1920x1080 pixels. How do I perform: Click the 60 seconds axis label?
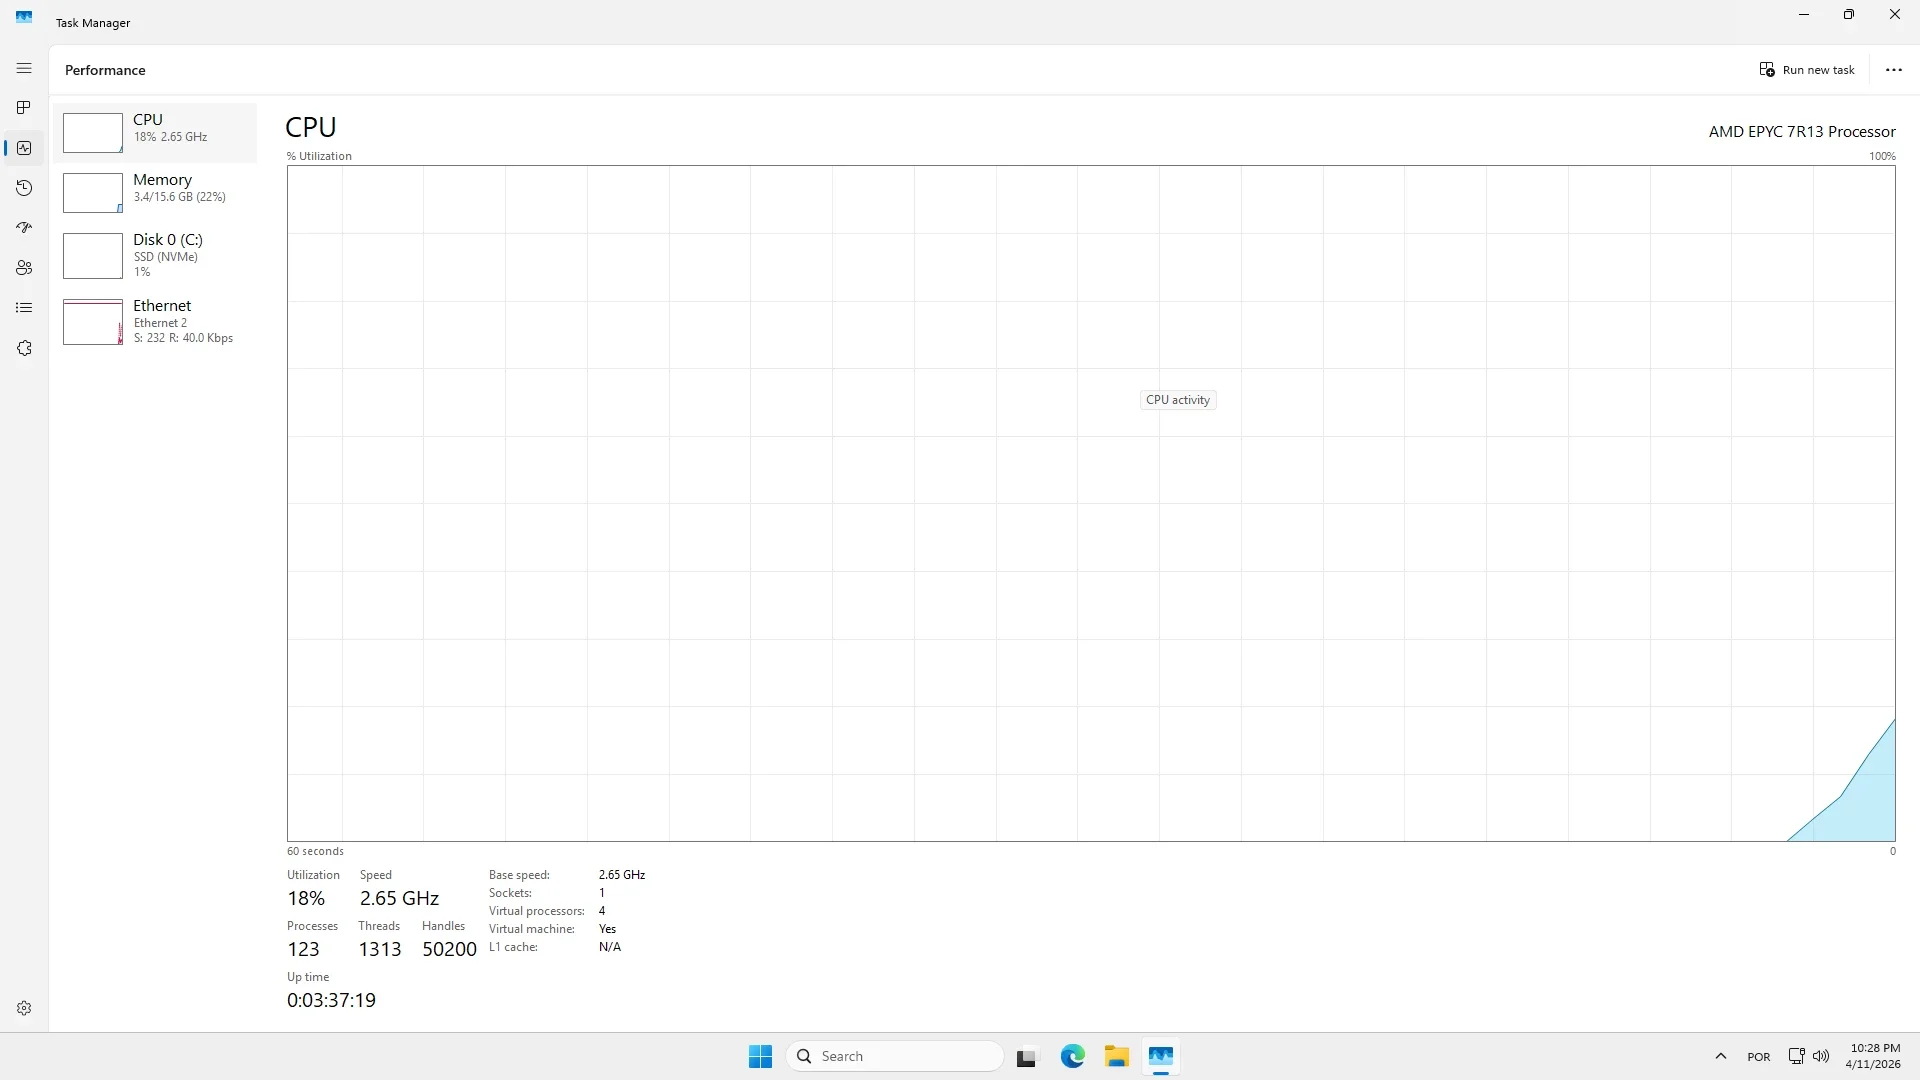315,851
